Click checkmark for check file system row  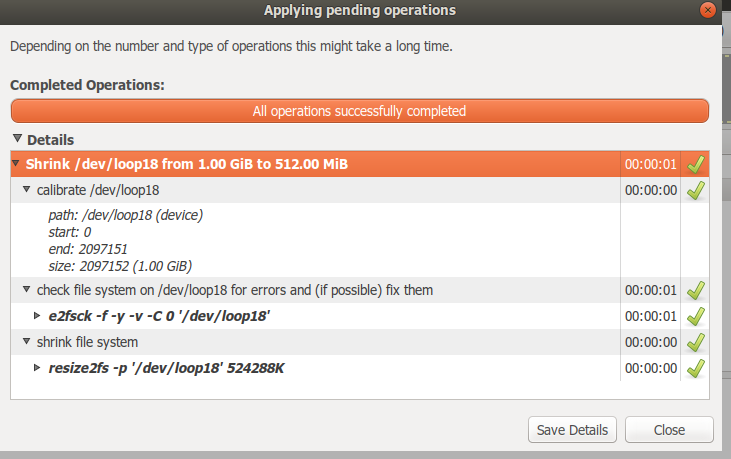click(696, 290)
